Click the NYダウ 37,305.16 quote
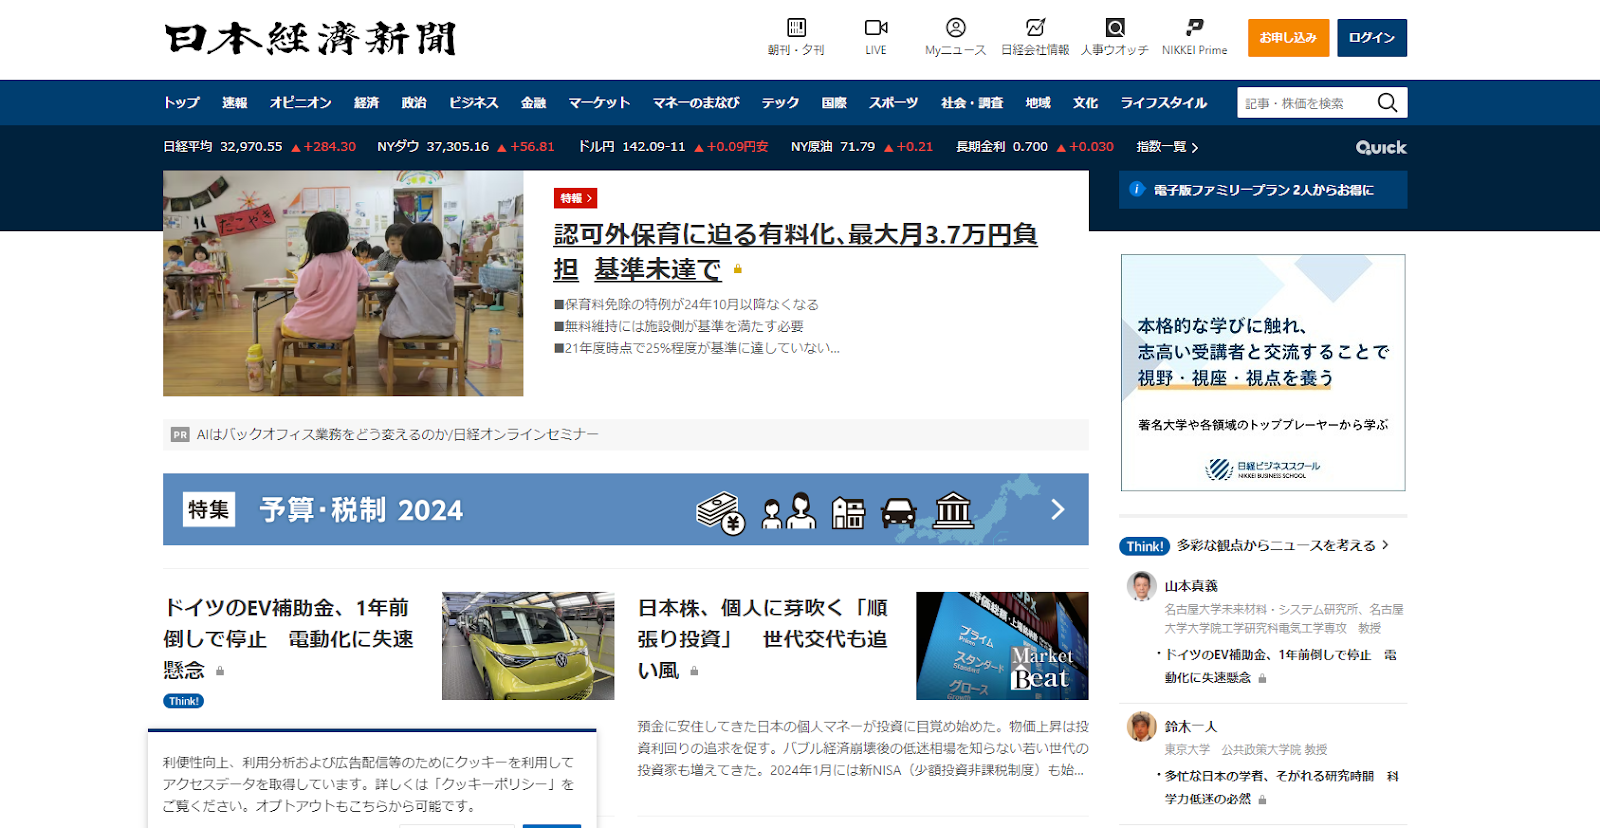 coord(465,147)
